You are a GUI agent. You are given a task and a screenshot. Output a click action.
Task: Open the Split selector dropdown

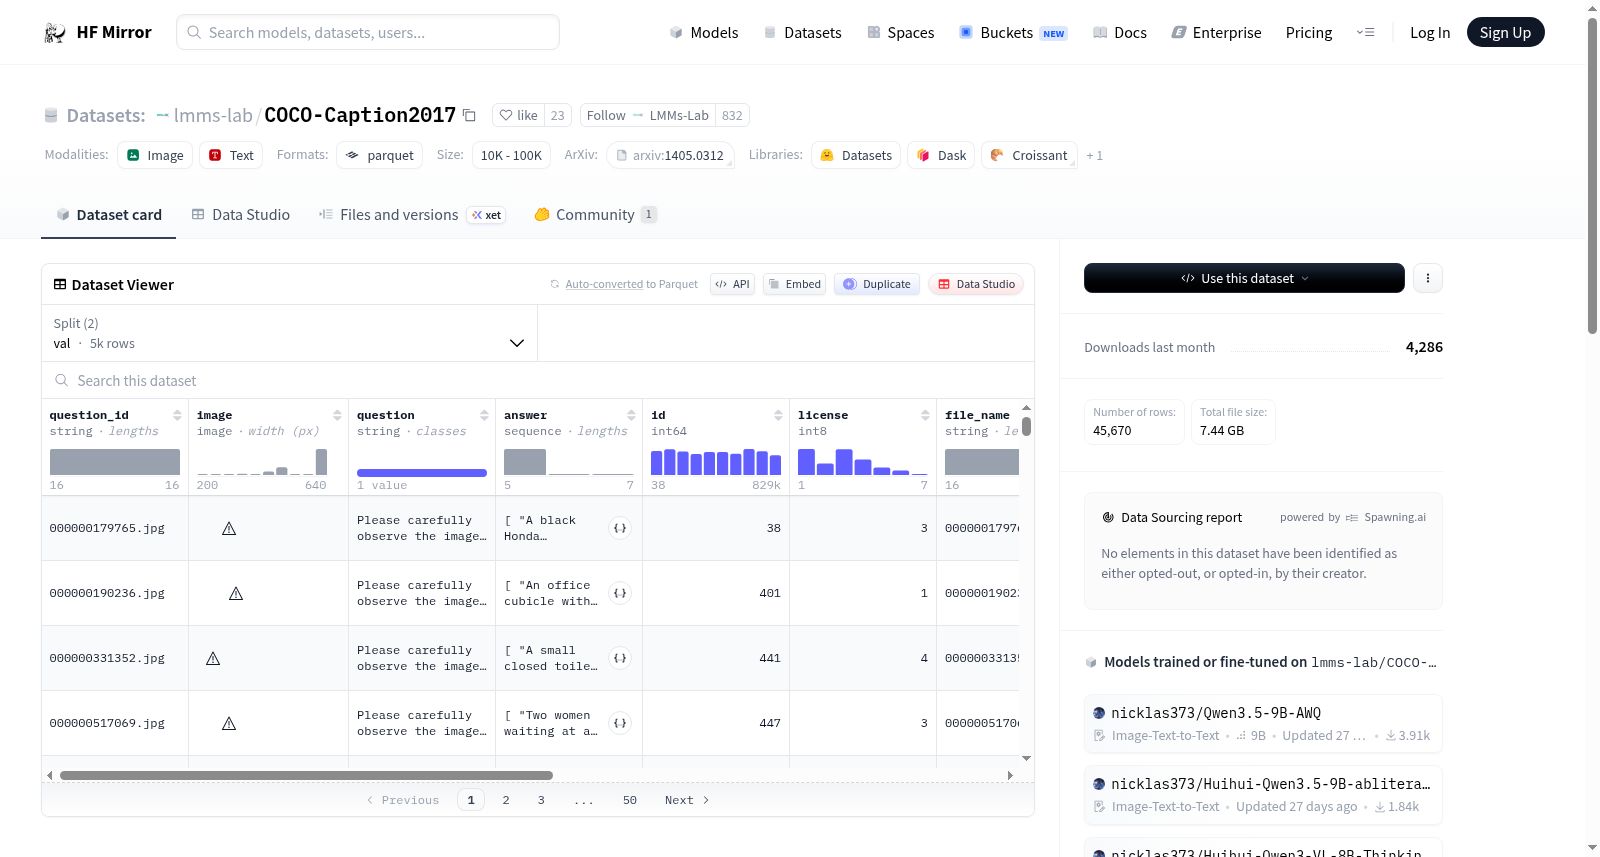[290, 333]
